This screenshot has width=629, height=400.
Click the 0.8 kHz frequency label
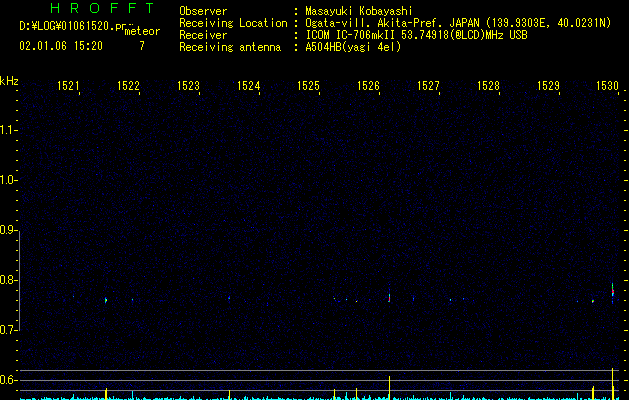[7, 280]
